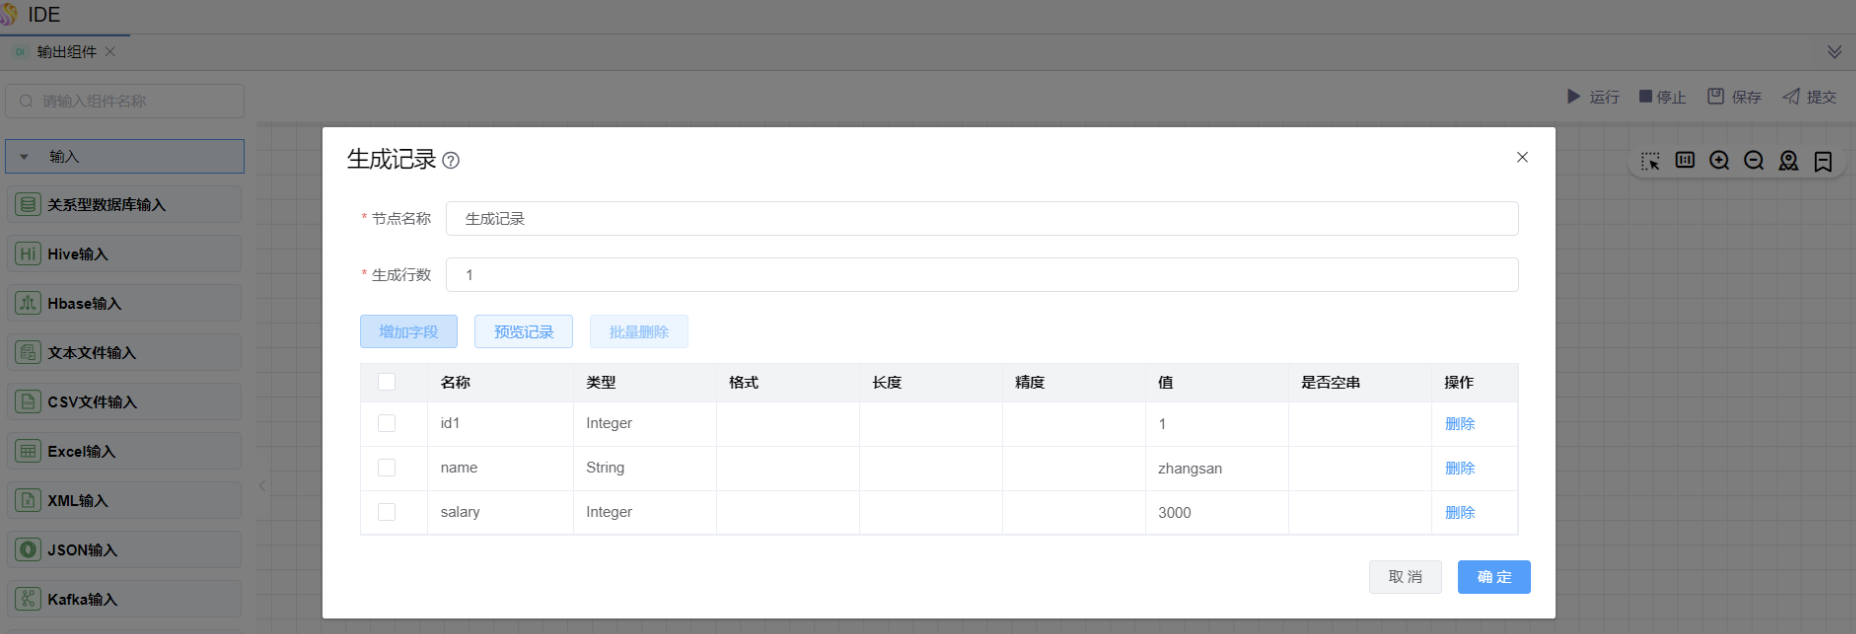Check the checkbox for salary row
This screenshot has height=634, width=1856.
coord(387,512)
